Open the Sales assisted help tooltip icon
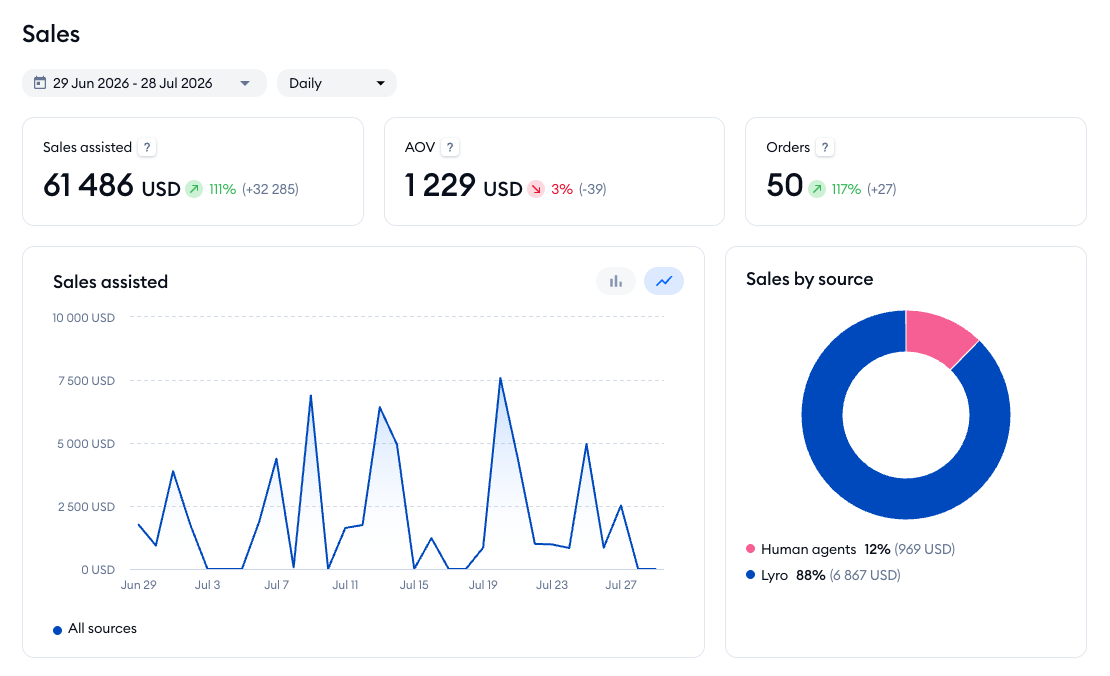 147,147
